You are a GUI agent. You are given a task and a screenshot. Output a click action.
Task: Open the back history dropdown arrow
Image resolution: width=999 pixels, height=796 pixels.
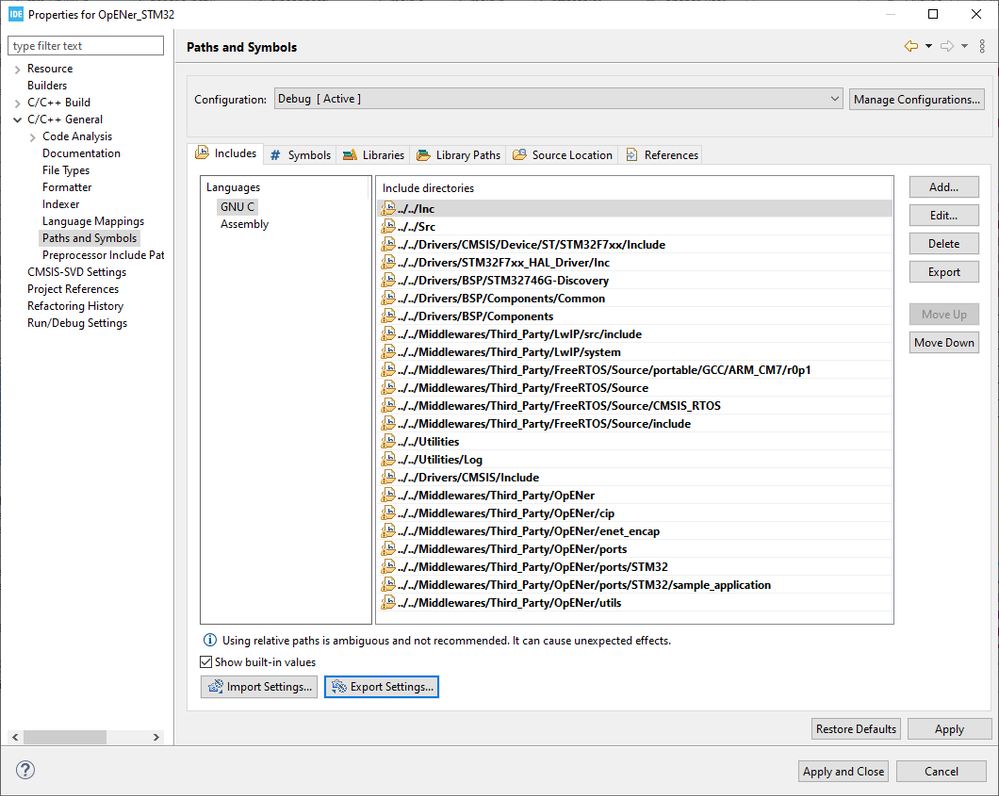pos(929,46)
